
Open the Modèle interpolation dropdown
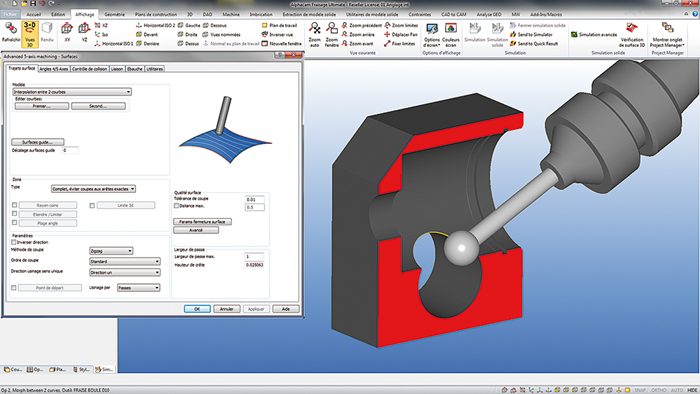click(72, 92)
